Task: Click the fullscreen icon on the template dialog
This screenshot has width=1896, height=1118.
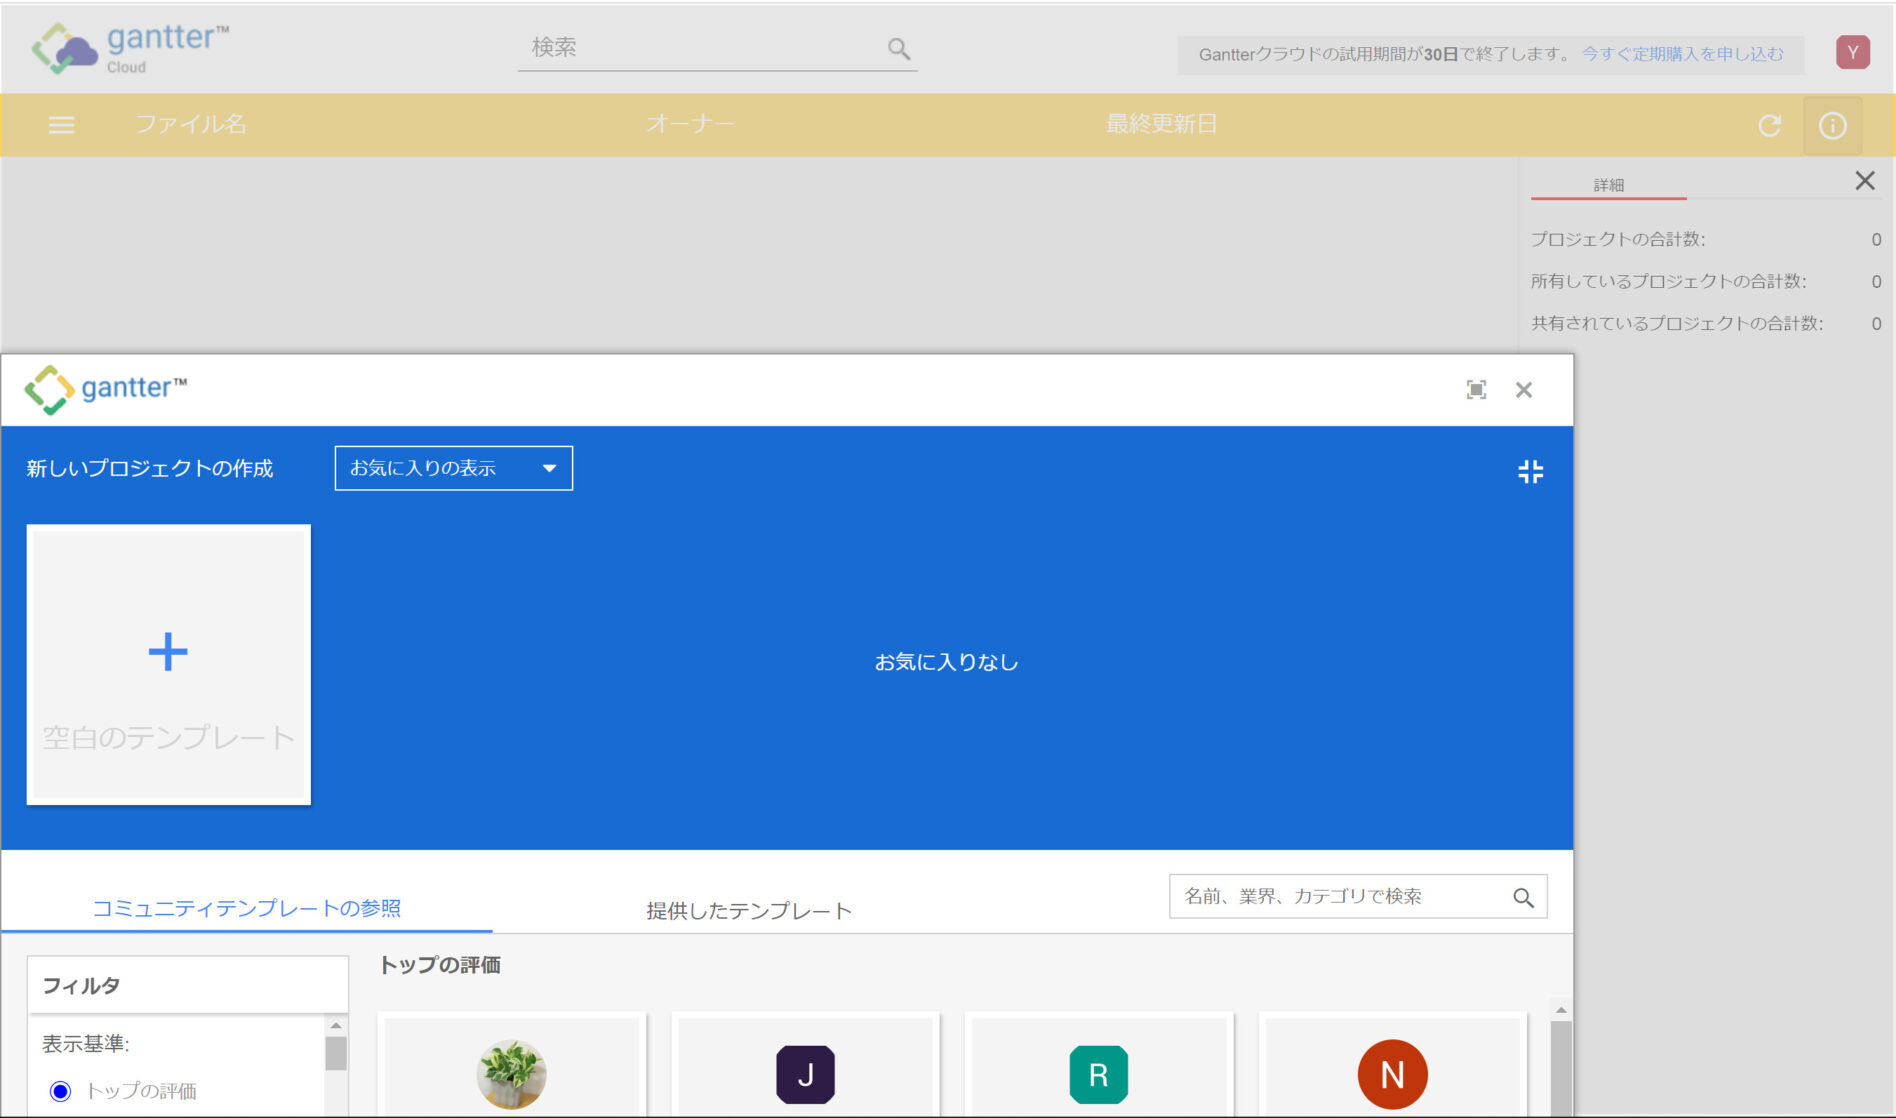Action: click(x=1477, y=390)
